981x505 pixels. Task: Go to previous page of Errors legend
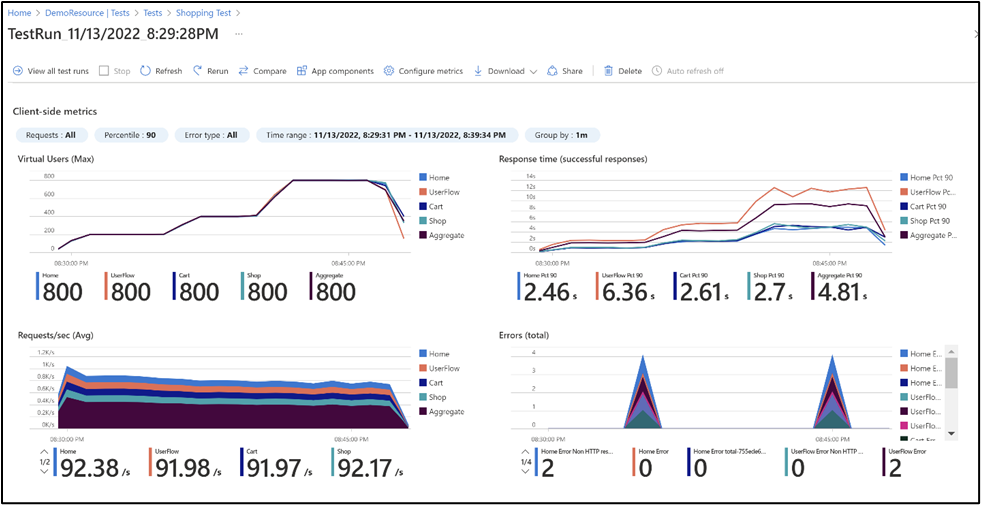(527, 451)
